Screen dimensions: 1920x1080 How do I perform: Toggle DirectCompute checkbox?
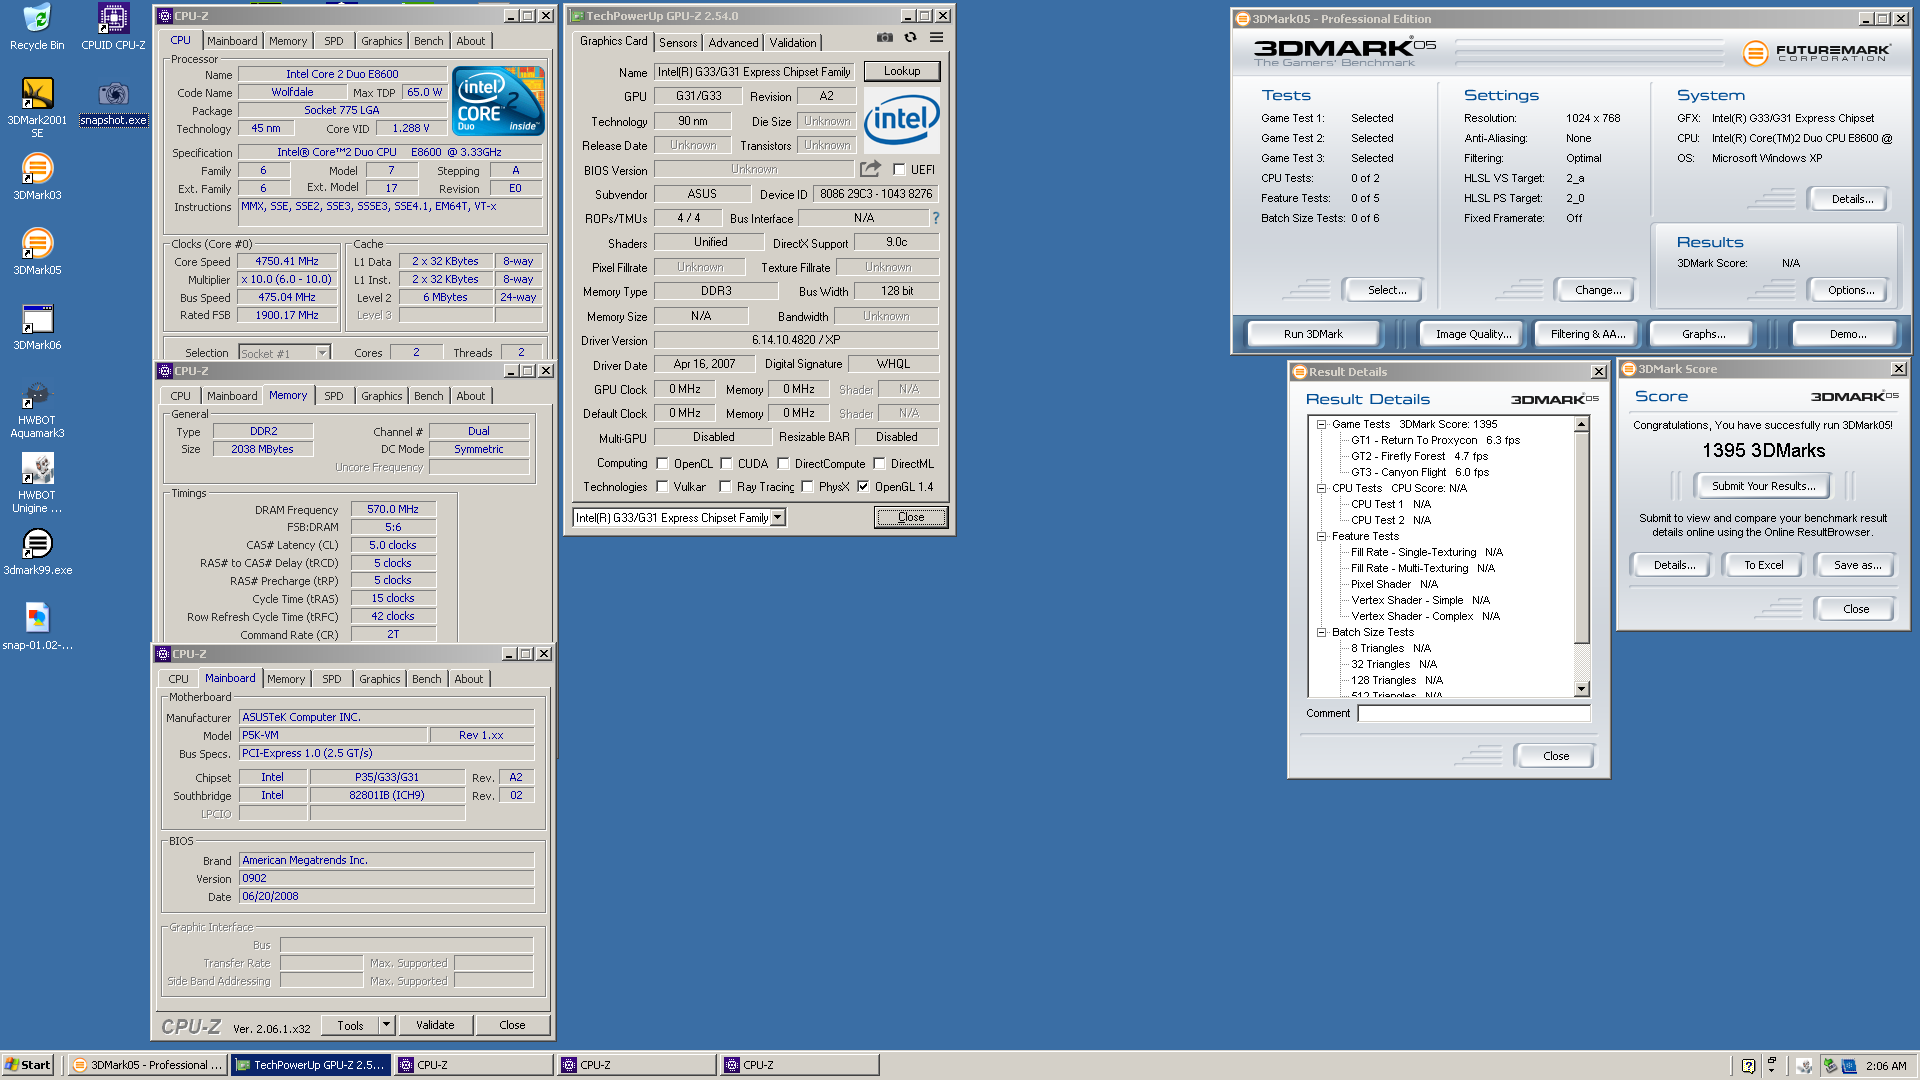(x=783, y=464)
